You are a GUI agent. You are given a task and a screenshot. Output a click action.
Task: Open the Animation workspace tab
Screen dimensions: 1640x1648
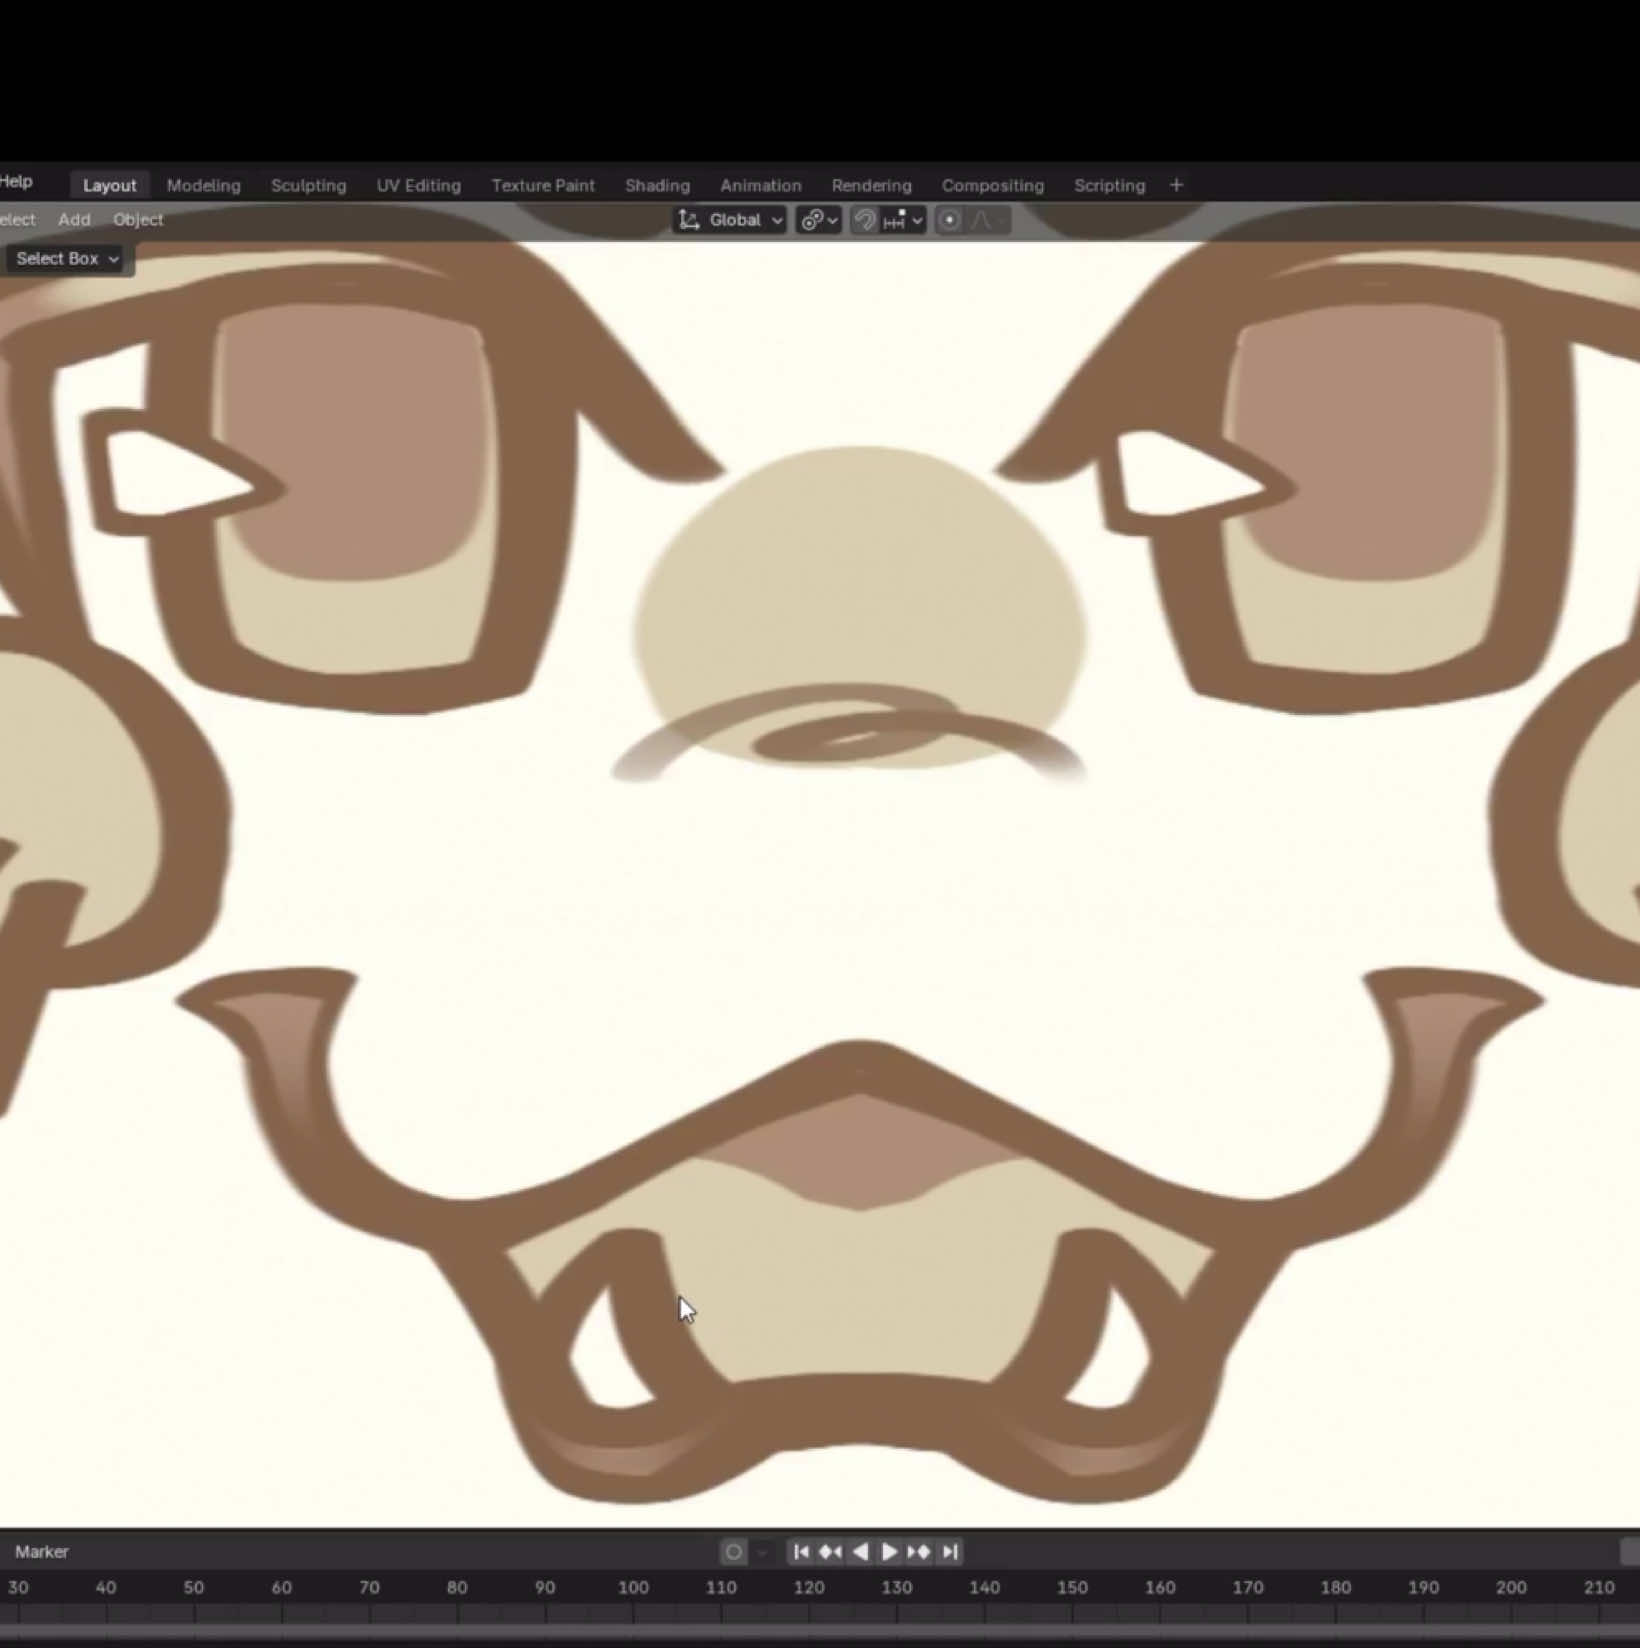(x=761, y=185)
